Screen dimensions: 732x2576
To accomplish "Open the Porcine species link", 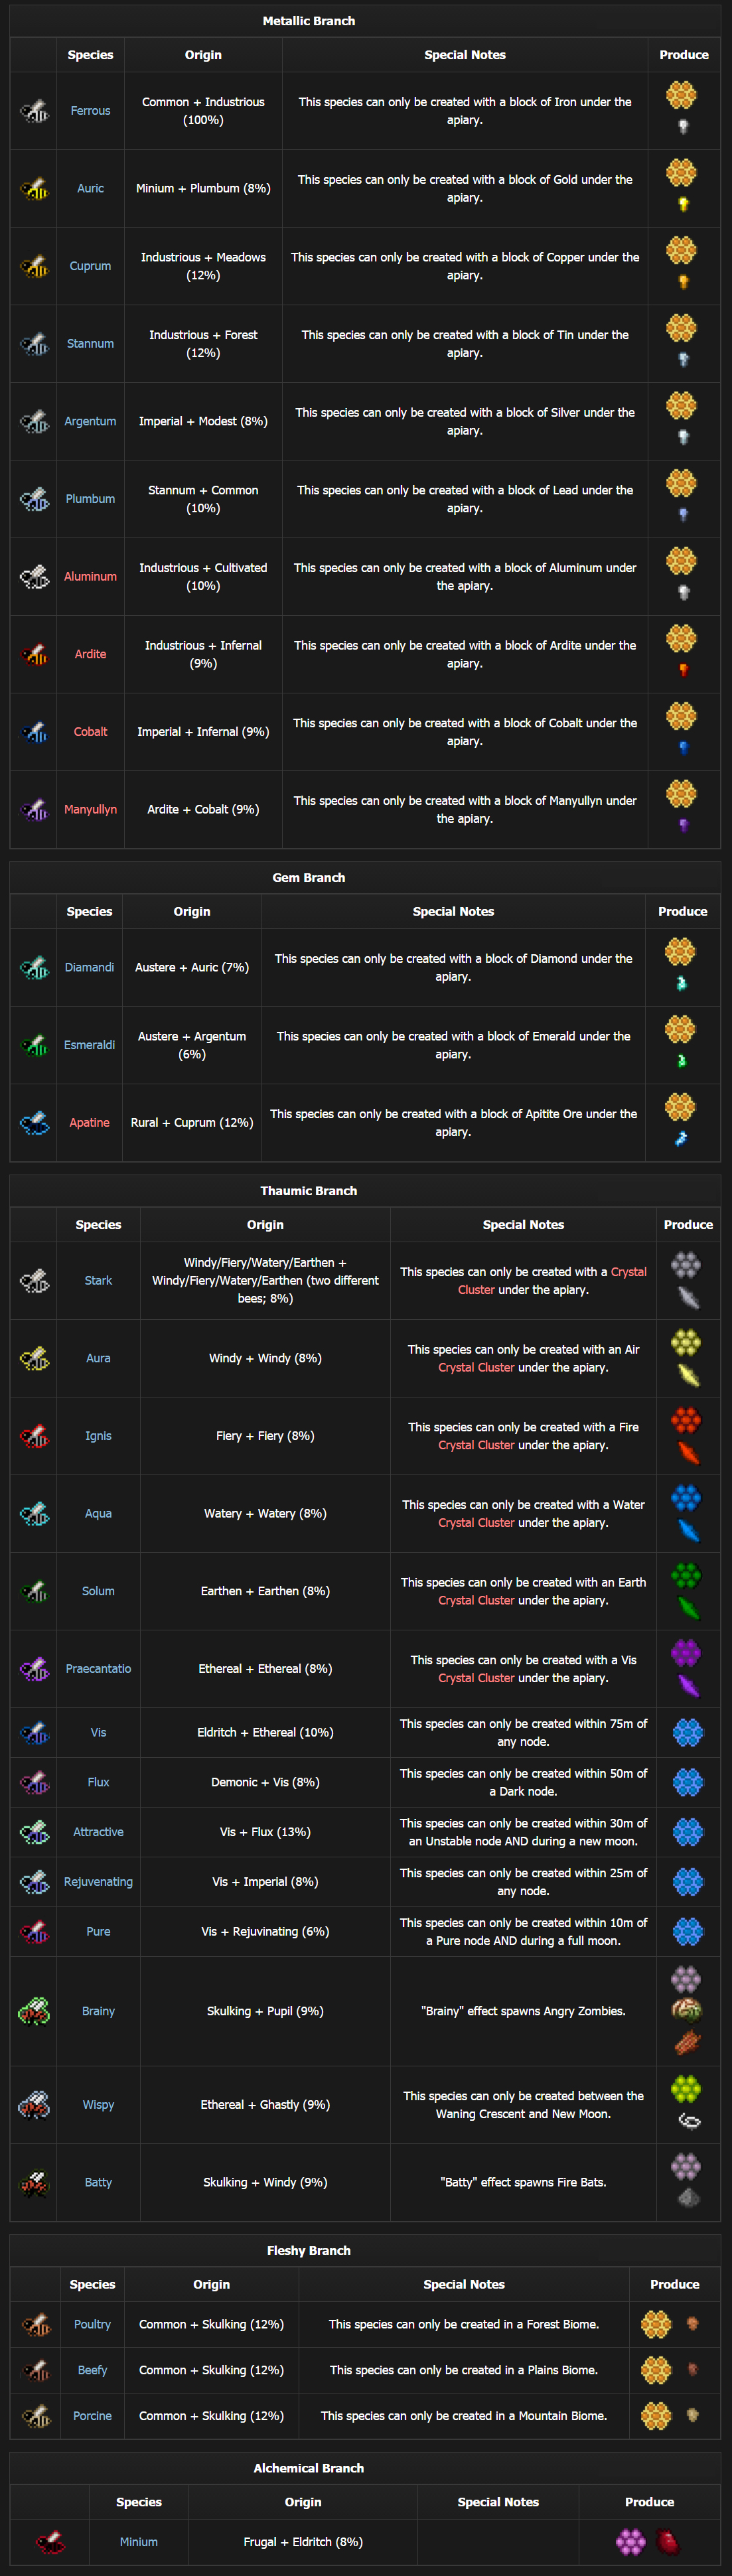I will tap(92, 2415).
